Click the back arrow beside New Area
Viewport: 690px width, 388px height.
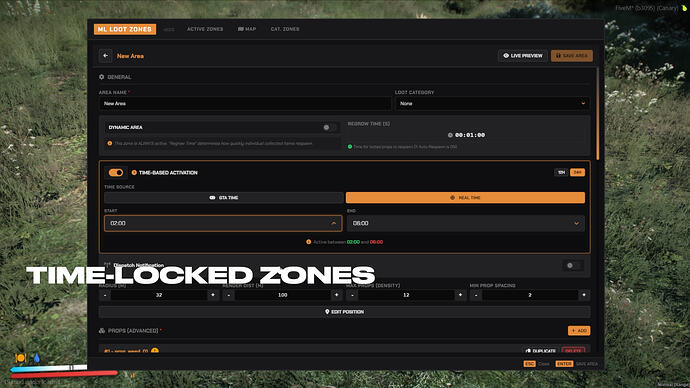[x=105, y=56]
